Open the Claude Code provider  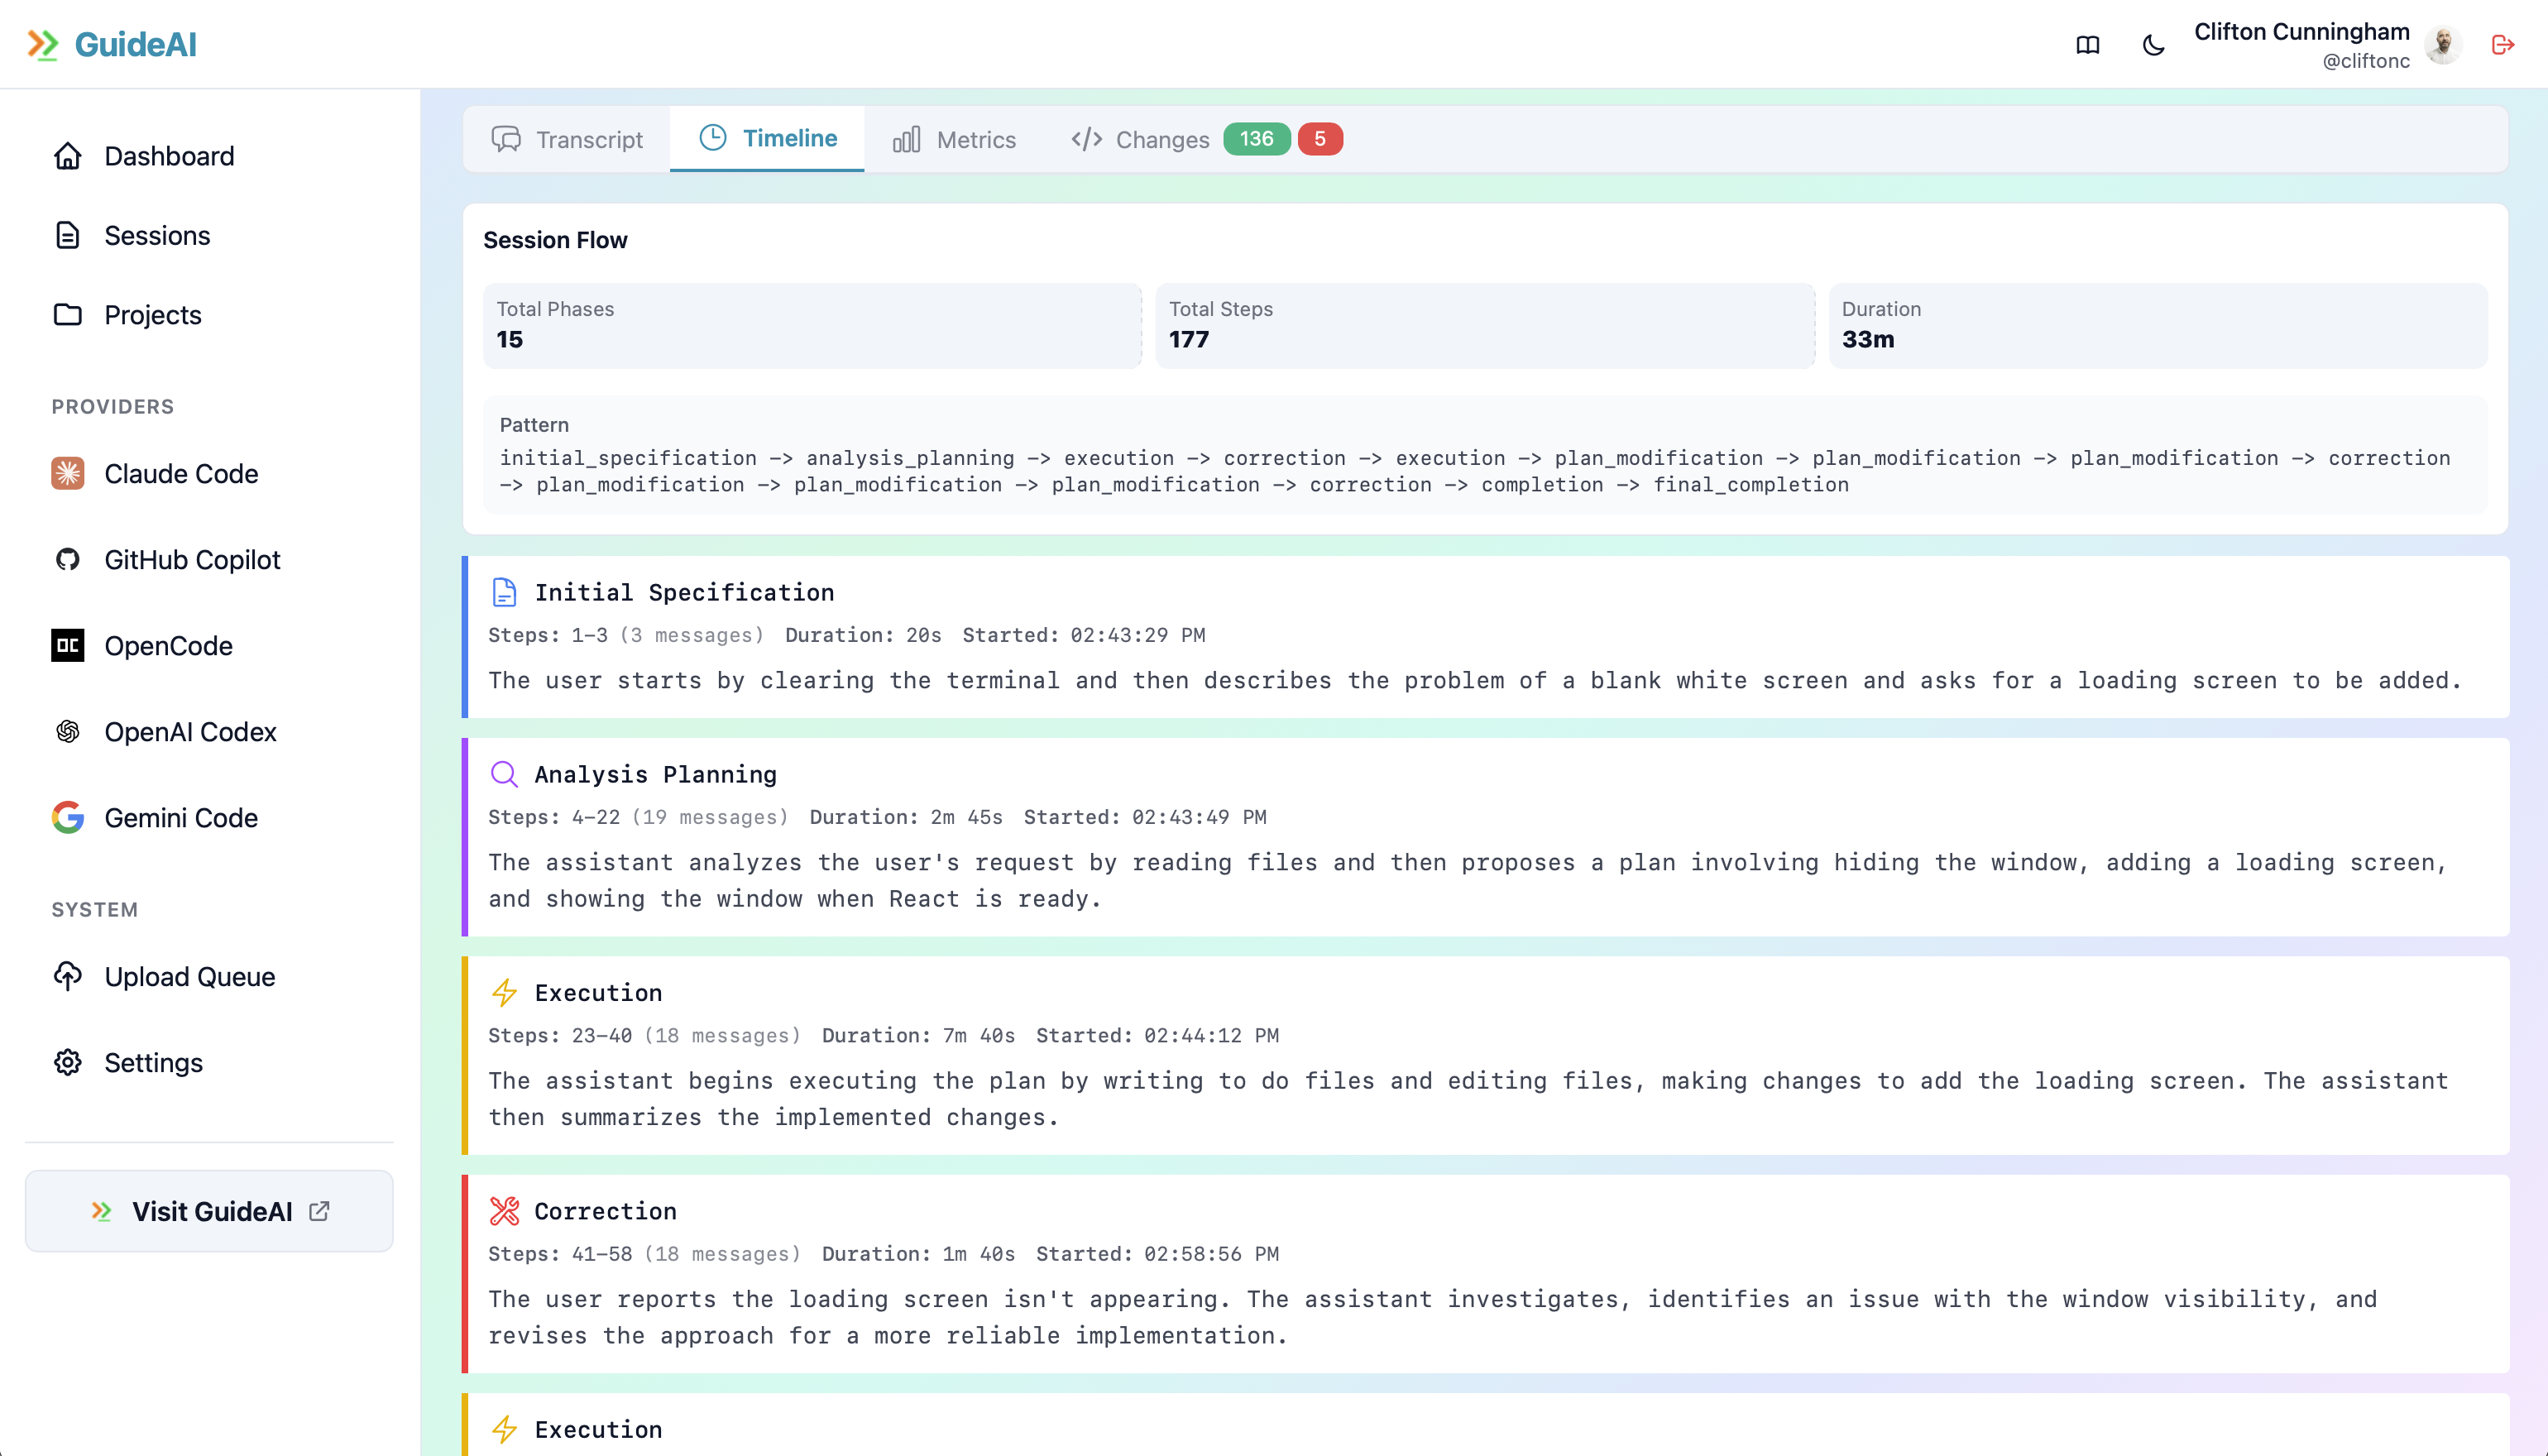click(180, 473)
